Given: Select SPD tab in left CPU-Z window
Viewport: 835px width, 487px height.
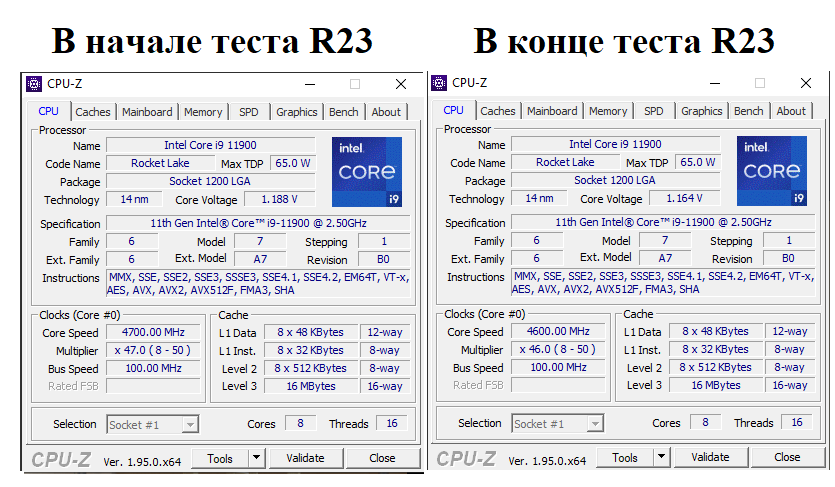Looking at the screenshot, I should 249,112.
